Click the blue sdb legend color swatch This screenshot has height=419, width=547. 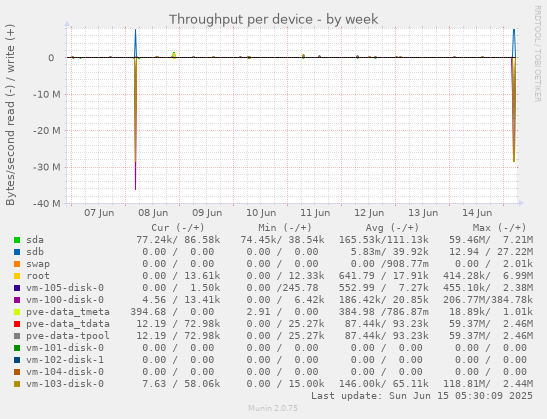click(17, 252)
